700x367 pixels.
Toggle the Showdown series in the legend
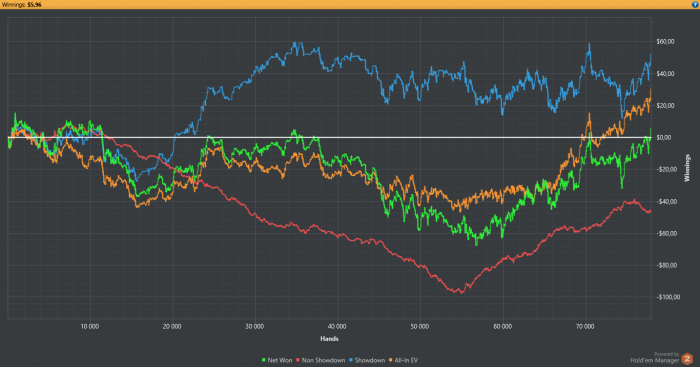point(367,360)
